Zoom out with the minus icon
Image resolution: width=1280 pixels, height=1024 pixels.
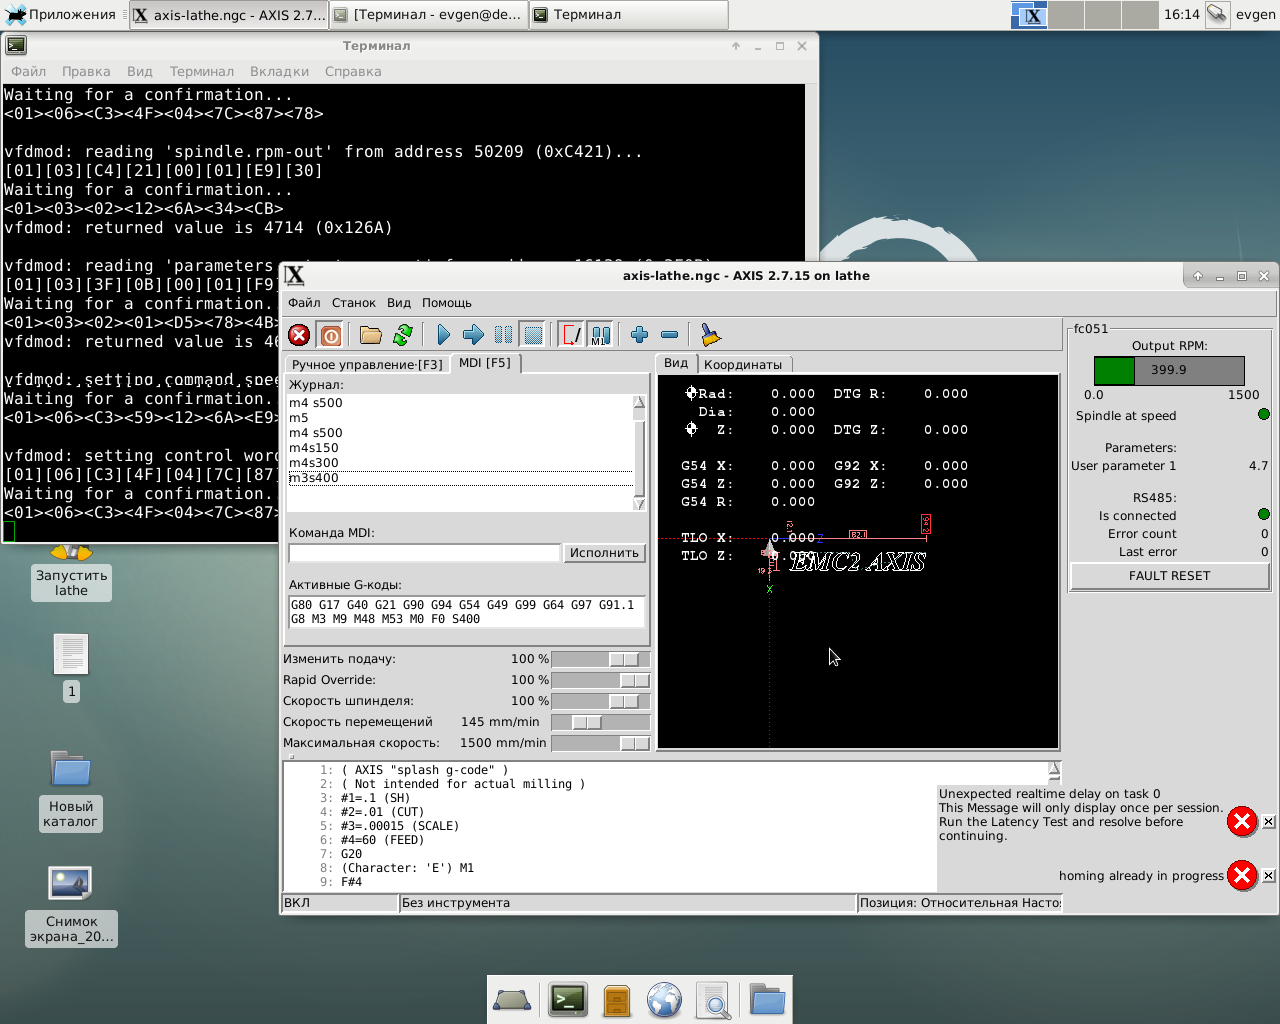click(x=670, y=335)
